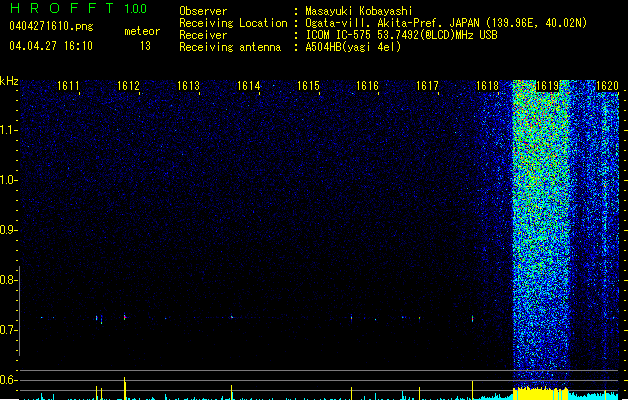Click the meteor count 13
Viewport: 629px width, 400px height.
click(x=145, y=46)
